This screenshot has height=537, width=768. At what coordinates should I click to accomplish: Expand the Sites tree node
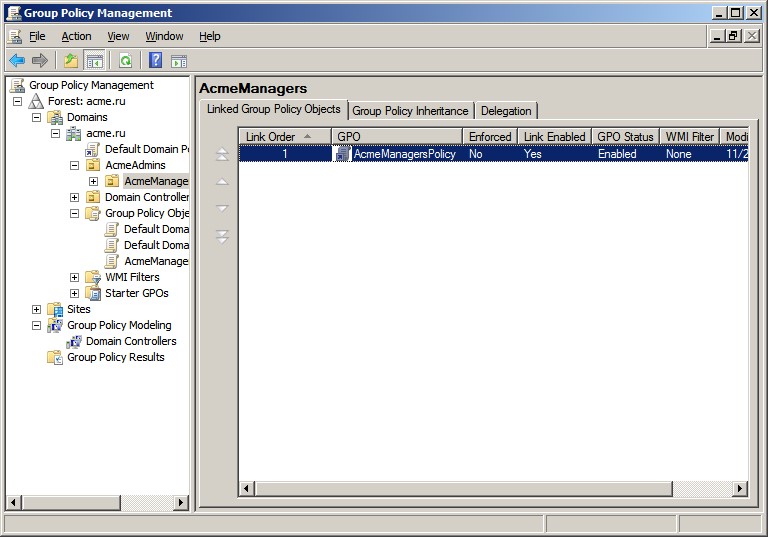tap(37, 309)
